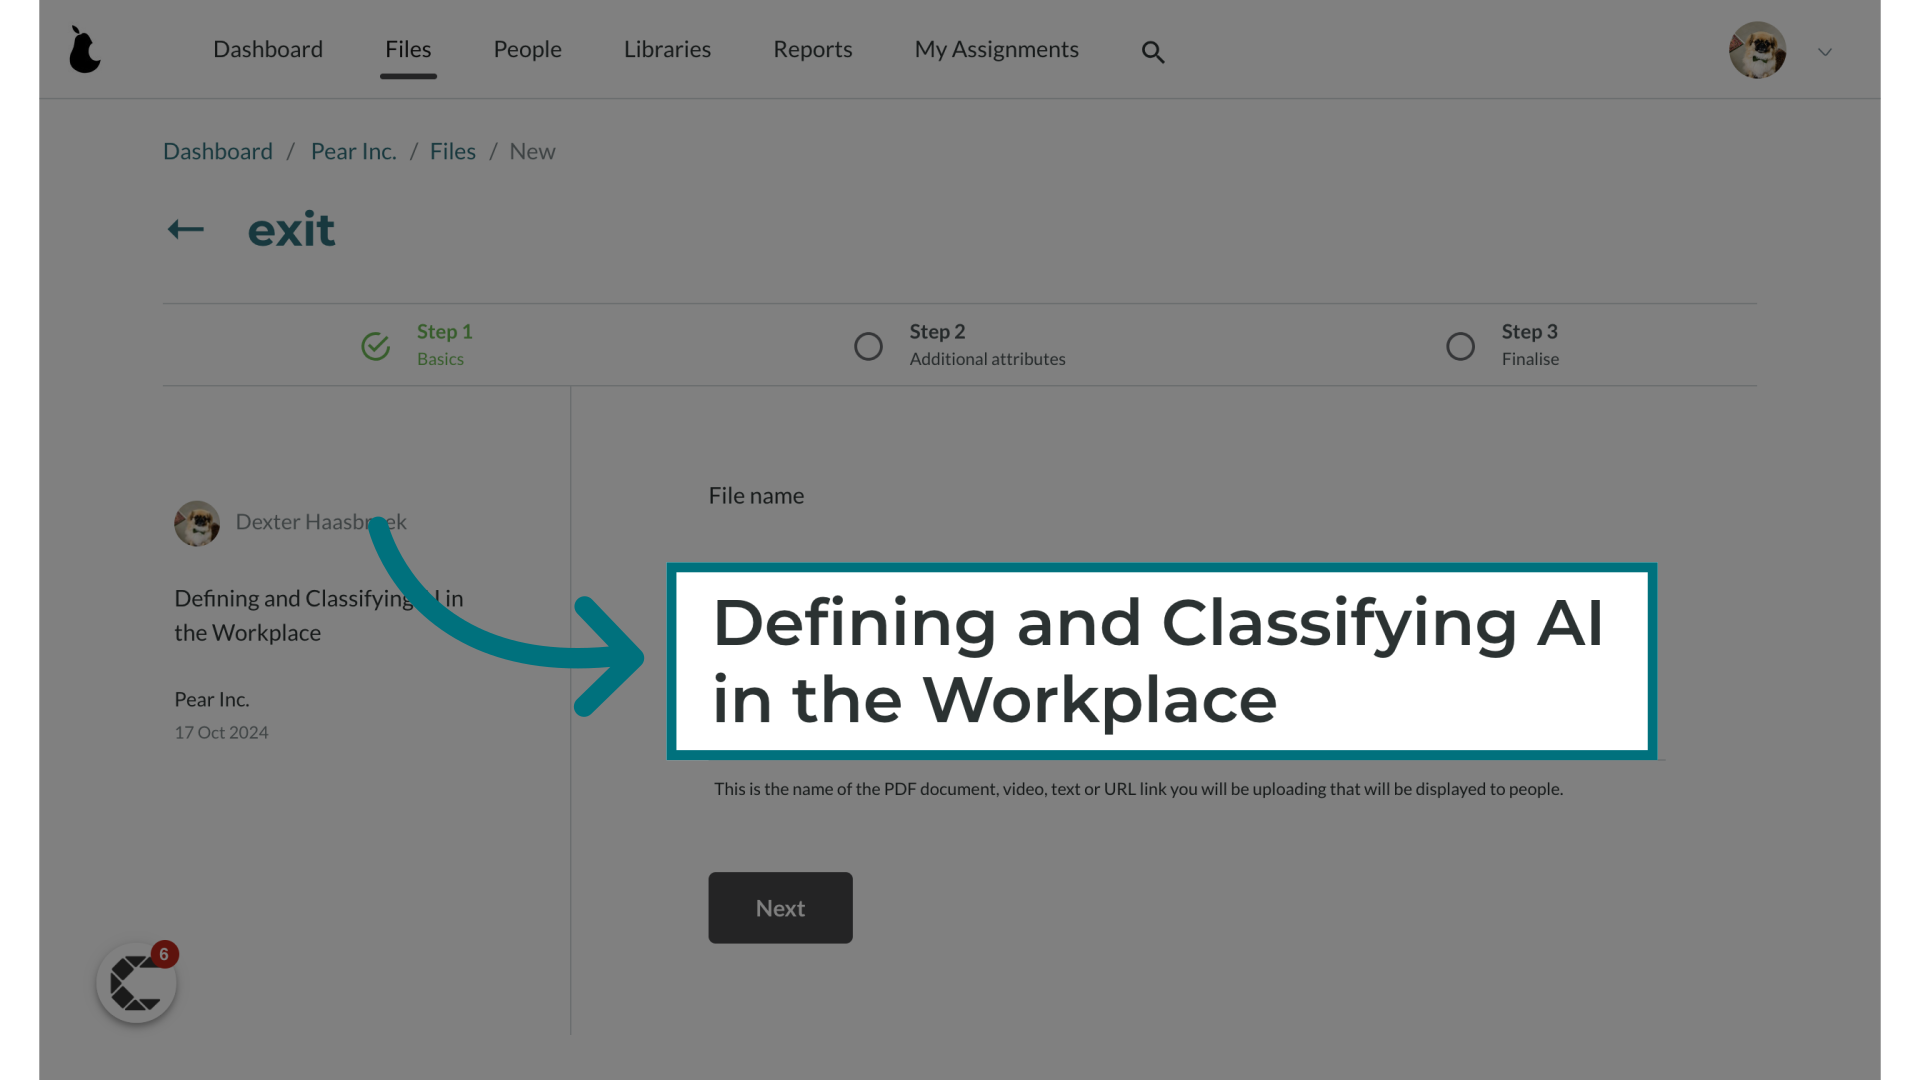Screen dimensions: 1920x1080
Task: Click the Pear Inc. breadcrumb expander
Action: tap(352, 150)
